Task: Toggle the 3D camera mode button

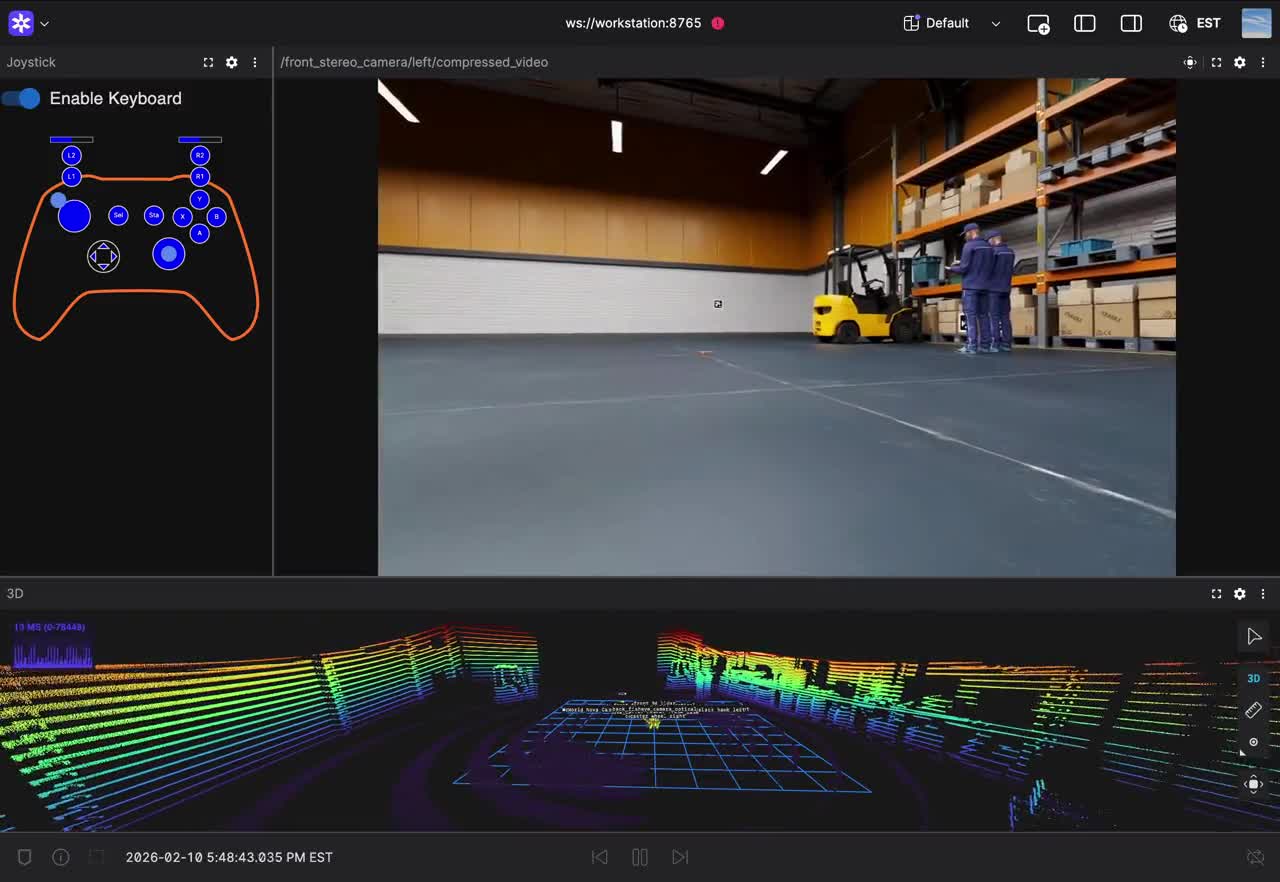Action: [x=1253, y=678]
